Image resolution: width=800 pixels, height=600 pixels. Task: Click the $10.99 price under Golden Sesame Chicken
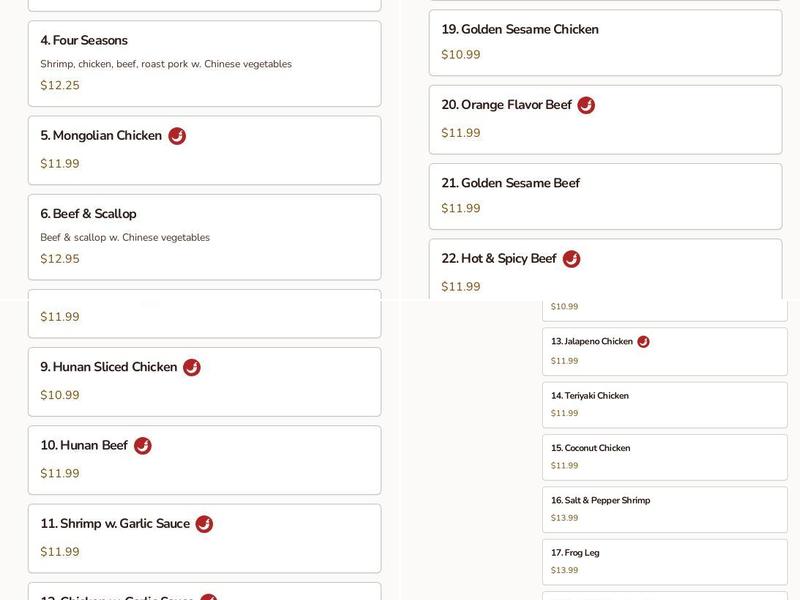coord(459,54)
